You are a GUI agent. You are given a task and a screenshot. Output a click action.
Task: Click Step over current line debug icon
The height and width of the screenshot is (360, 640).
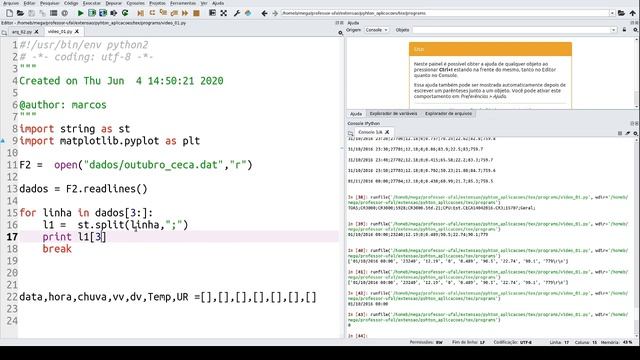(x=152, y=13)
